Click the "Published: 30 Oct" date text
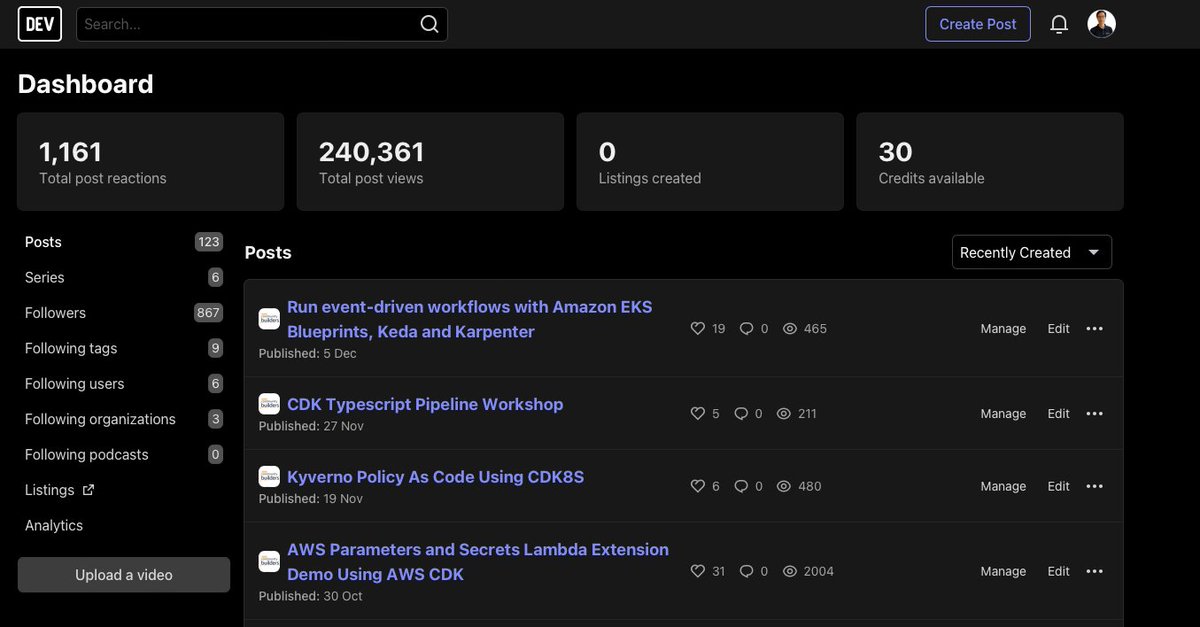Viewport: 1200px width, 627px height. coord(310,596)
